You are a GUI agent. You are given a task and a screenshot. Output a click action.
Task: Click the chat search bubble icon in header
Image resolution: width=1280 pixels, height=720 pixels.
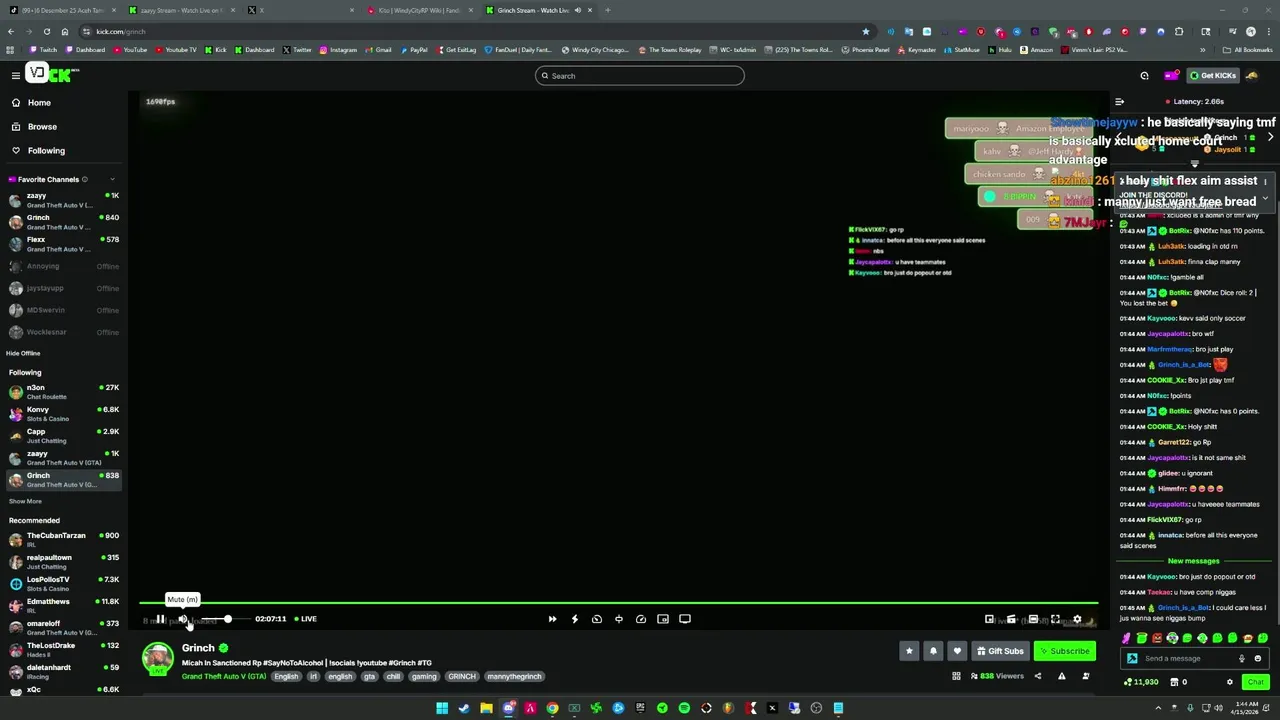tap(1144, 76)
